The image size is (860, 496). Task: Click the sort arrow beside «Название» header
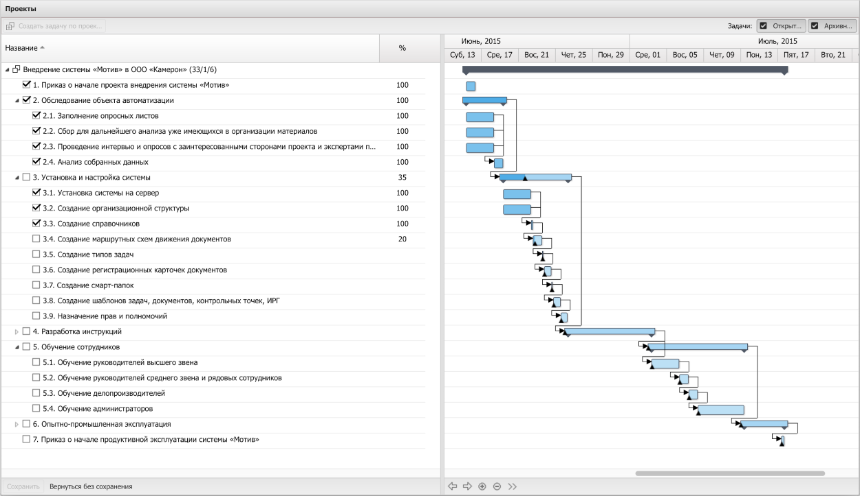click(x=43, y=48)
